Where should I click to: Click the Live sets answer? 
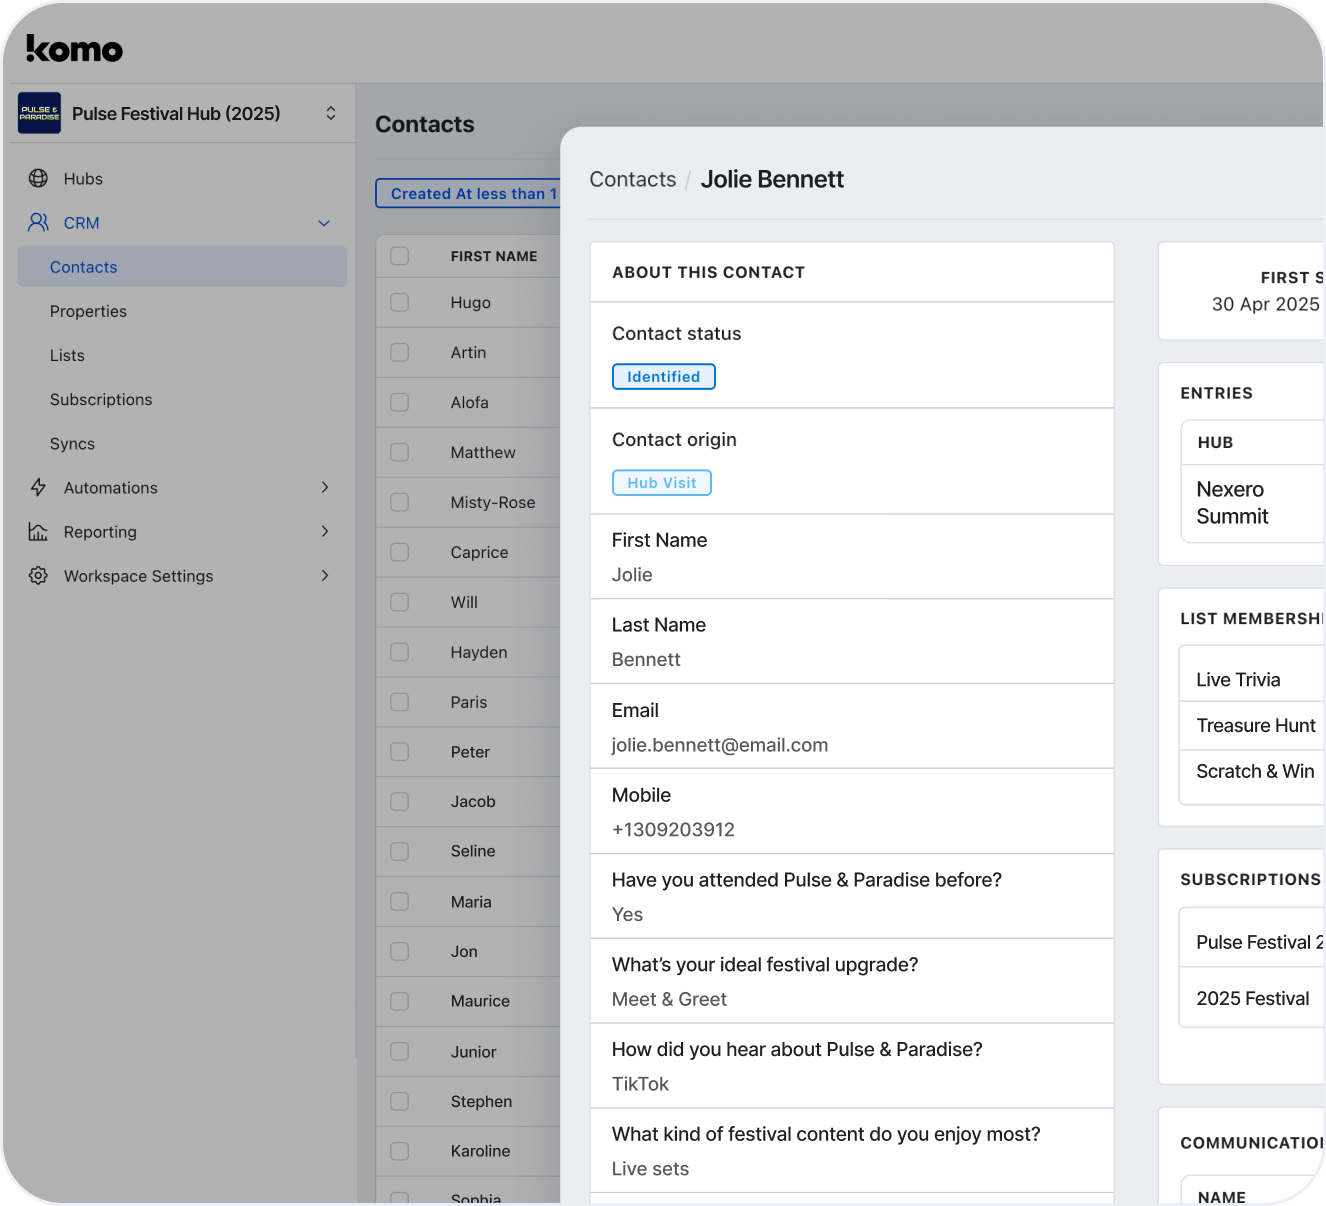[x=650, y=1169]
